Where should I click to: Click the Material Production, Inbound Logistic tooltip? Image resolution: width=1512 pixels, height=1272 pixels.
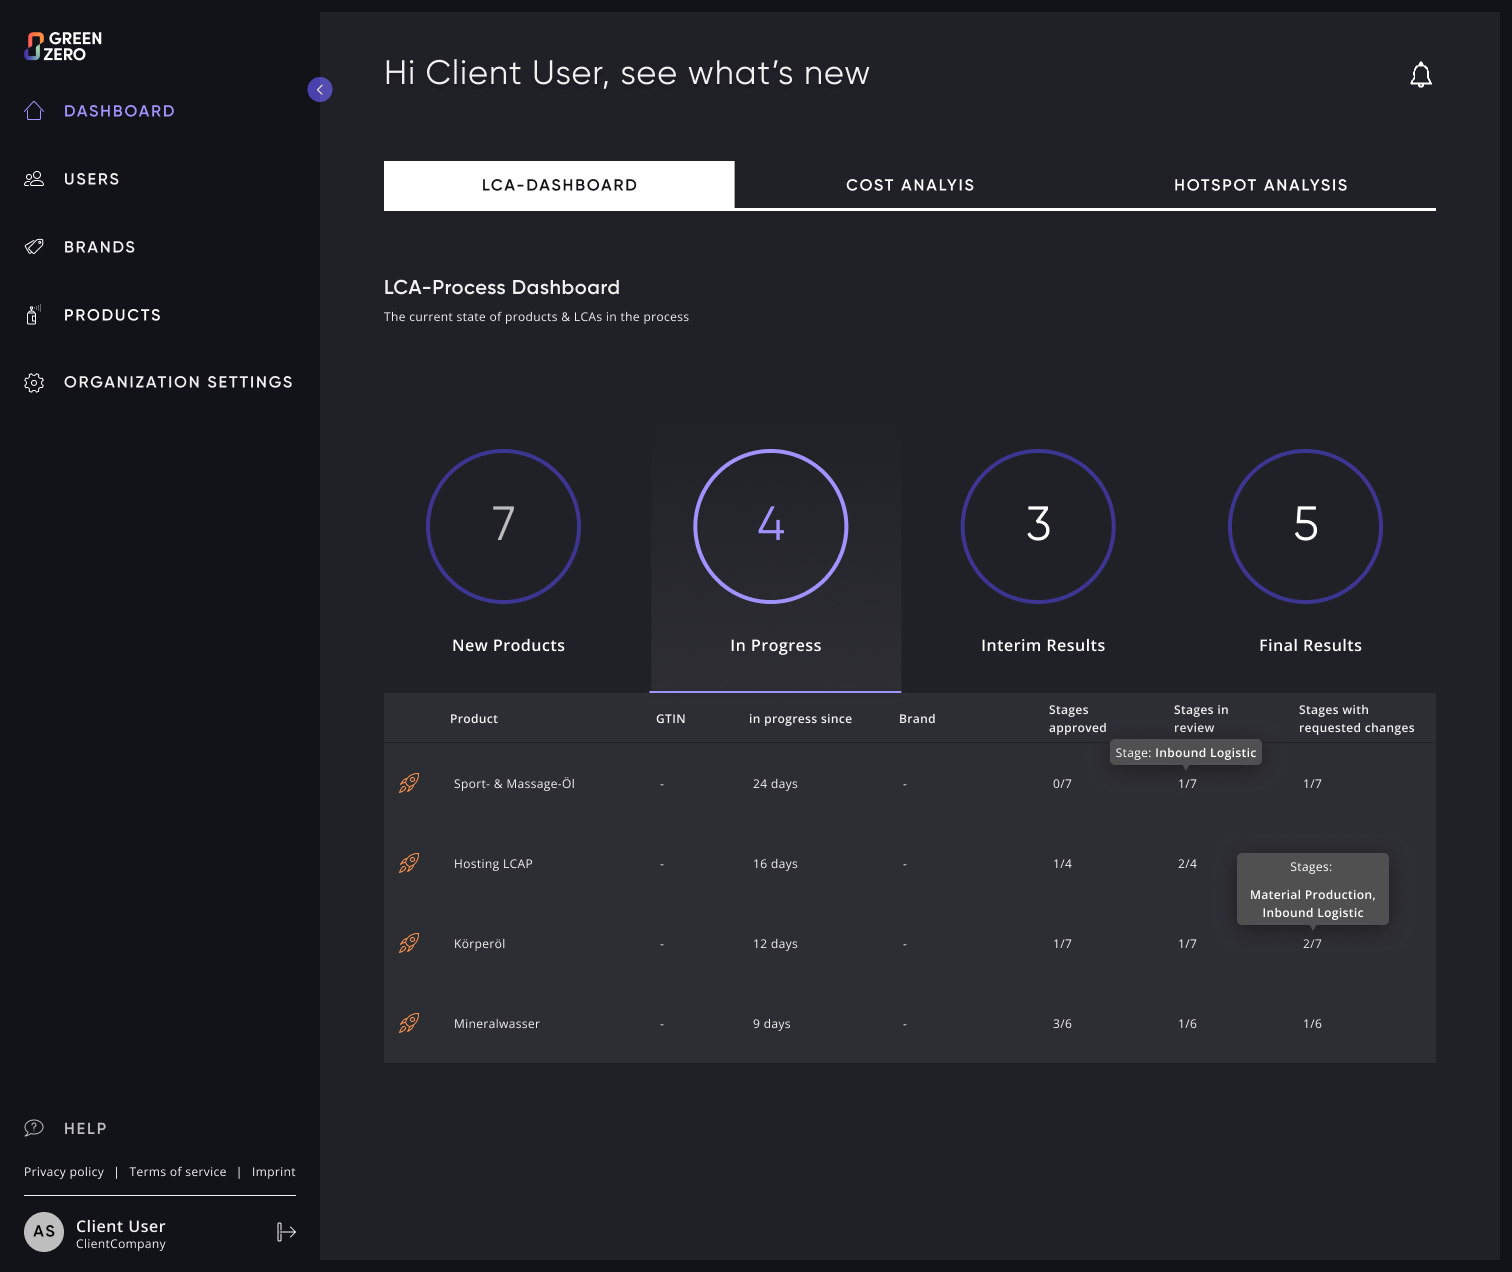click(x=1313, y=889)
